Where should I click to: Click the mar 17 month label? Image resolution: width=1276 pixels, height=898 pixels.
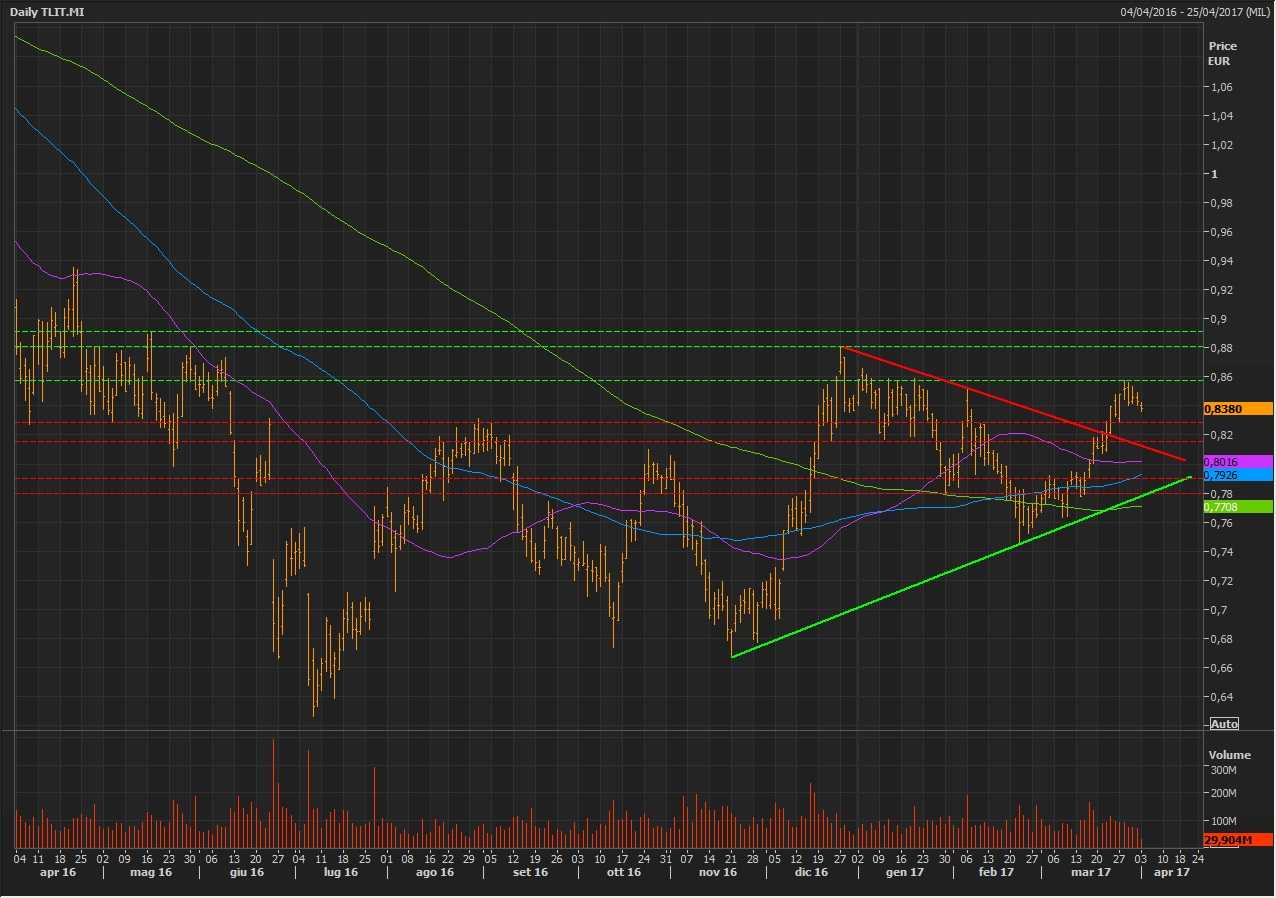pyautogui.click(x=1091, y=873)
